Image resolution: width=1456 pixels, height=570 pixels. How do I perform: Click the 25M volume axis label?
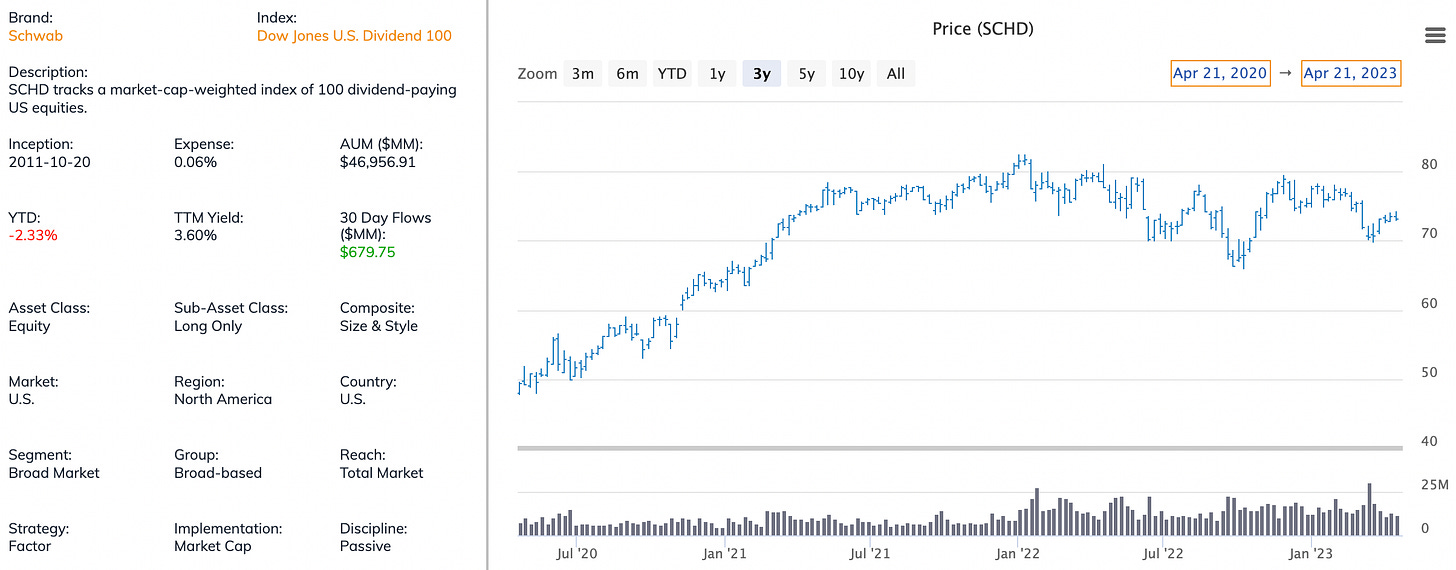pyautogui.click(x=1433, y=485)
